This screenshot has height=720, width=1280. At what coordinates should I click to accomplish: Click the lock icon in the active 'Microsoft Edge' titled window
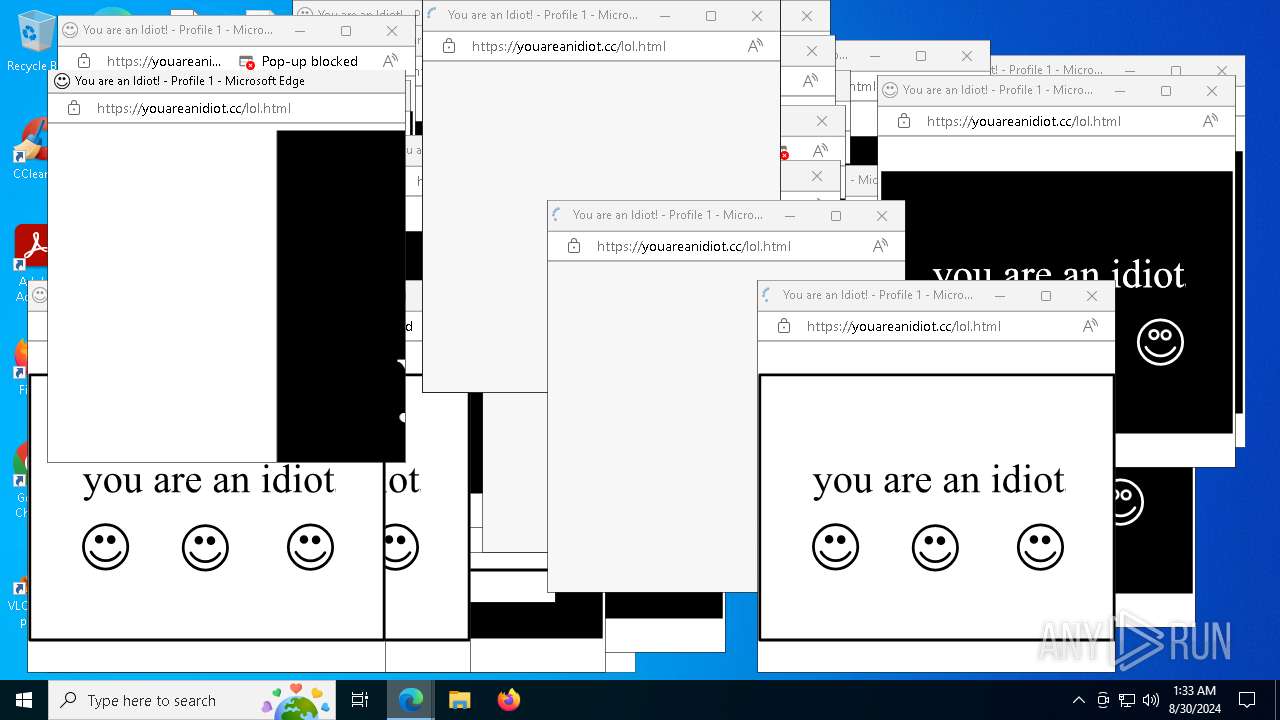pyautogui.click(x=74, y=108)
